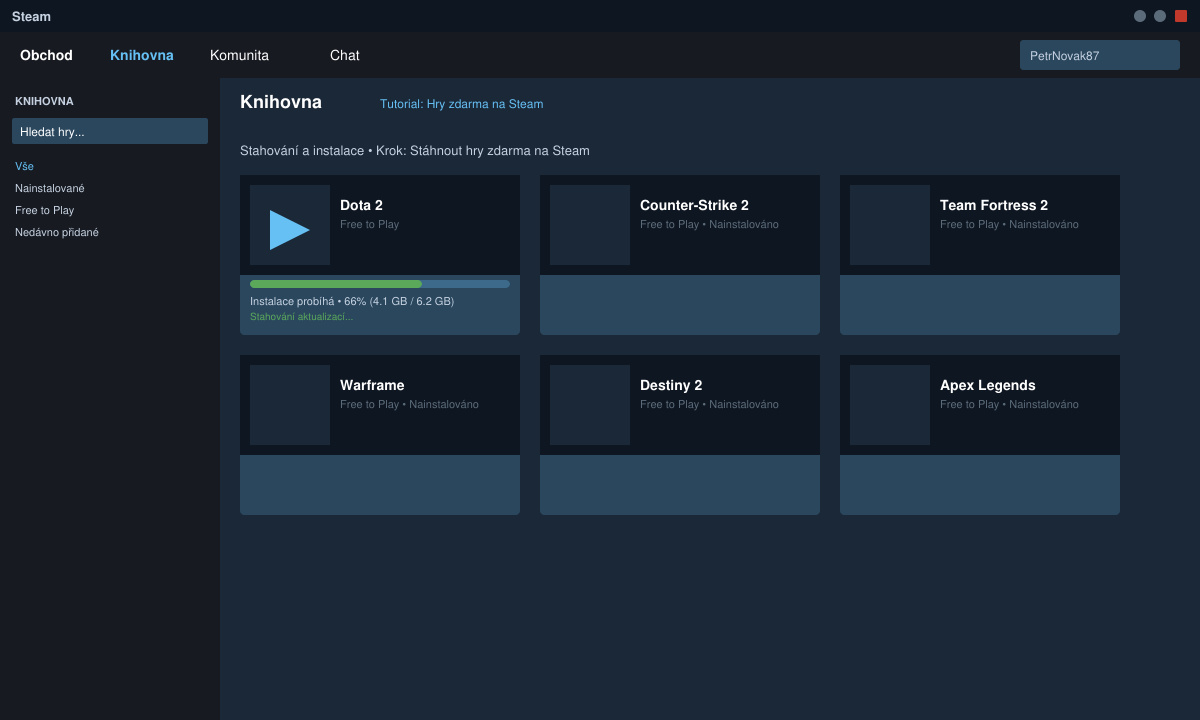Focus the Hledat hry search field
The height and width of the screenshot is (720, 1200).
click(x=110, y=131)
